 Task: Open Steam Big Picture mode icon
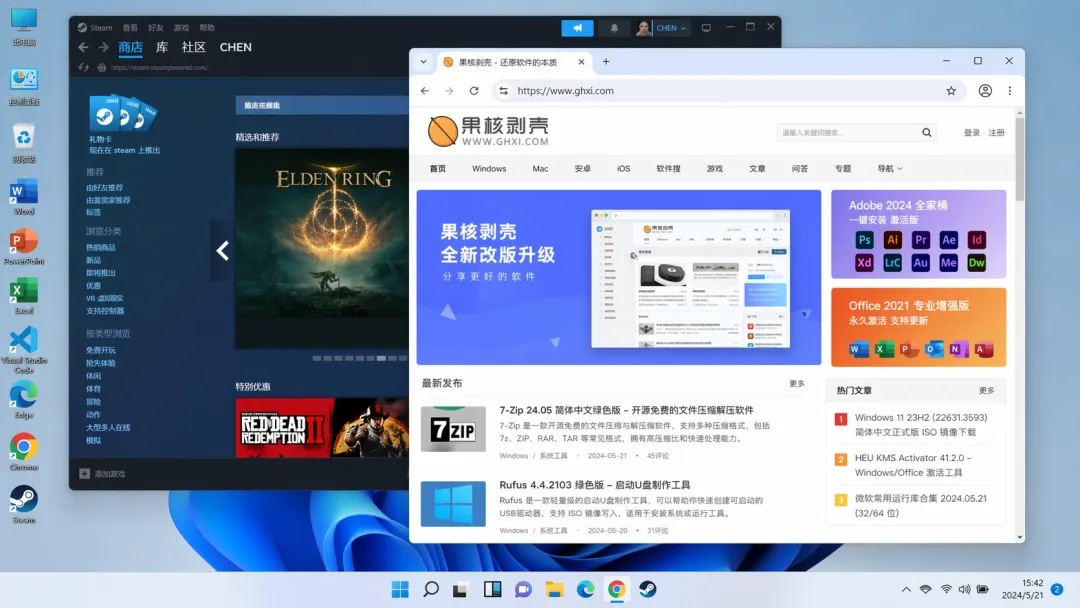[x=706, y=28]
